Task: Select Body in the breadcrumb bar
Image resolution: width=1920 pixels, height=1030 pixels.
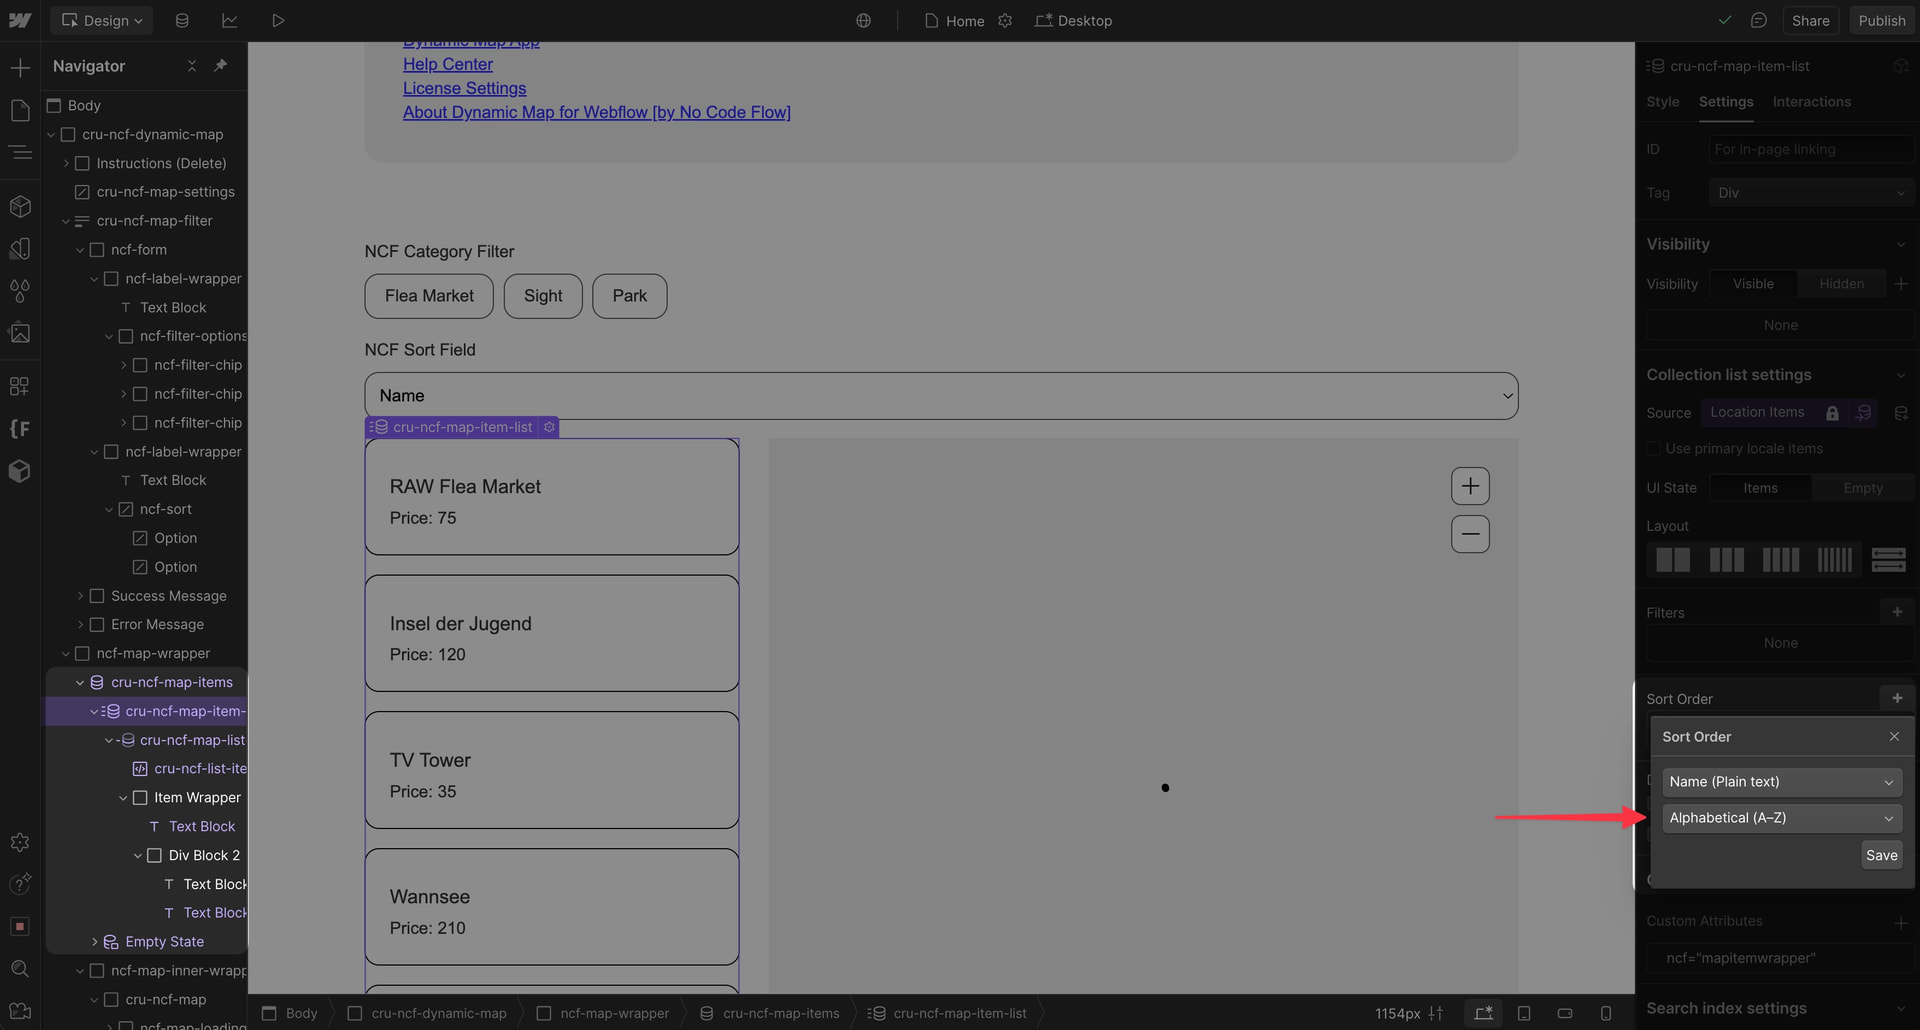Action: tap(291, 1013)
